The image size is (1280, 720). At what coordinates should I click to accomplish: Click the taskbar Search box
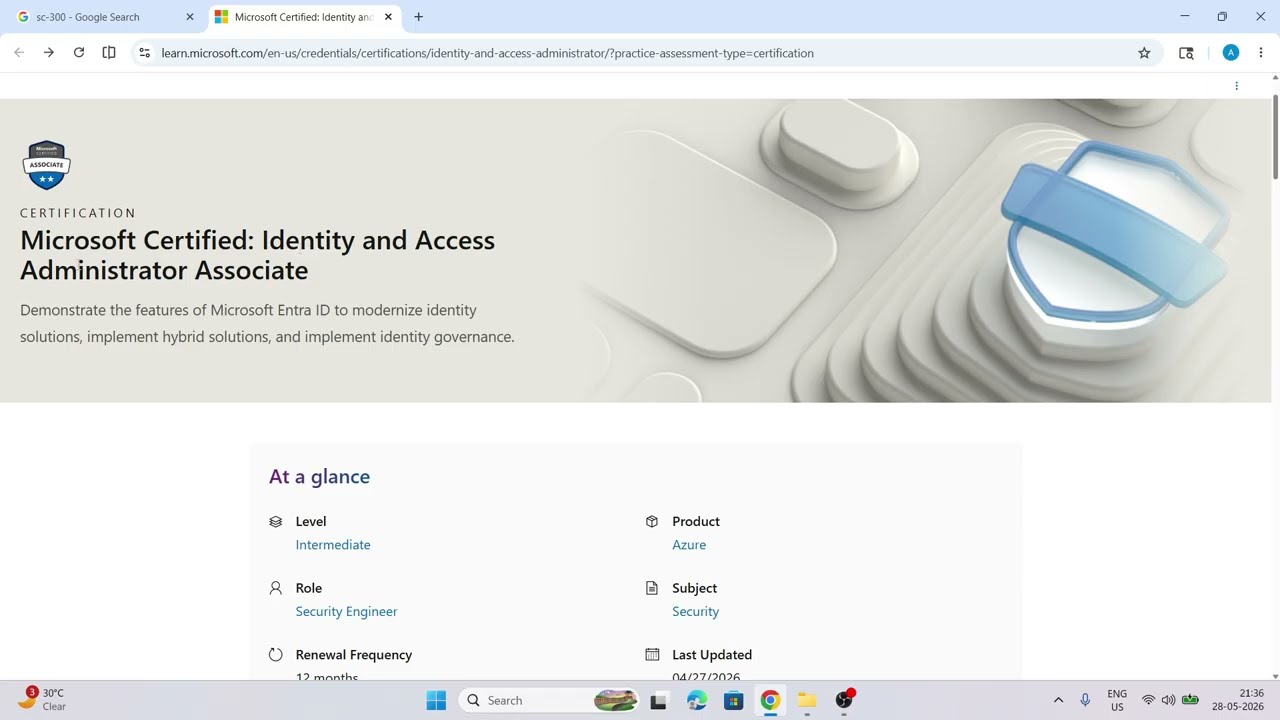548,700
